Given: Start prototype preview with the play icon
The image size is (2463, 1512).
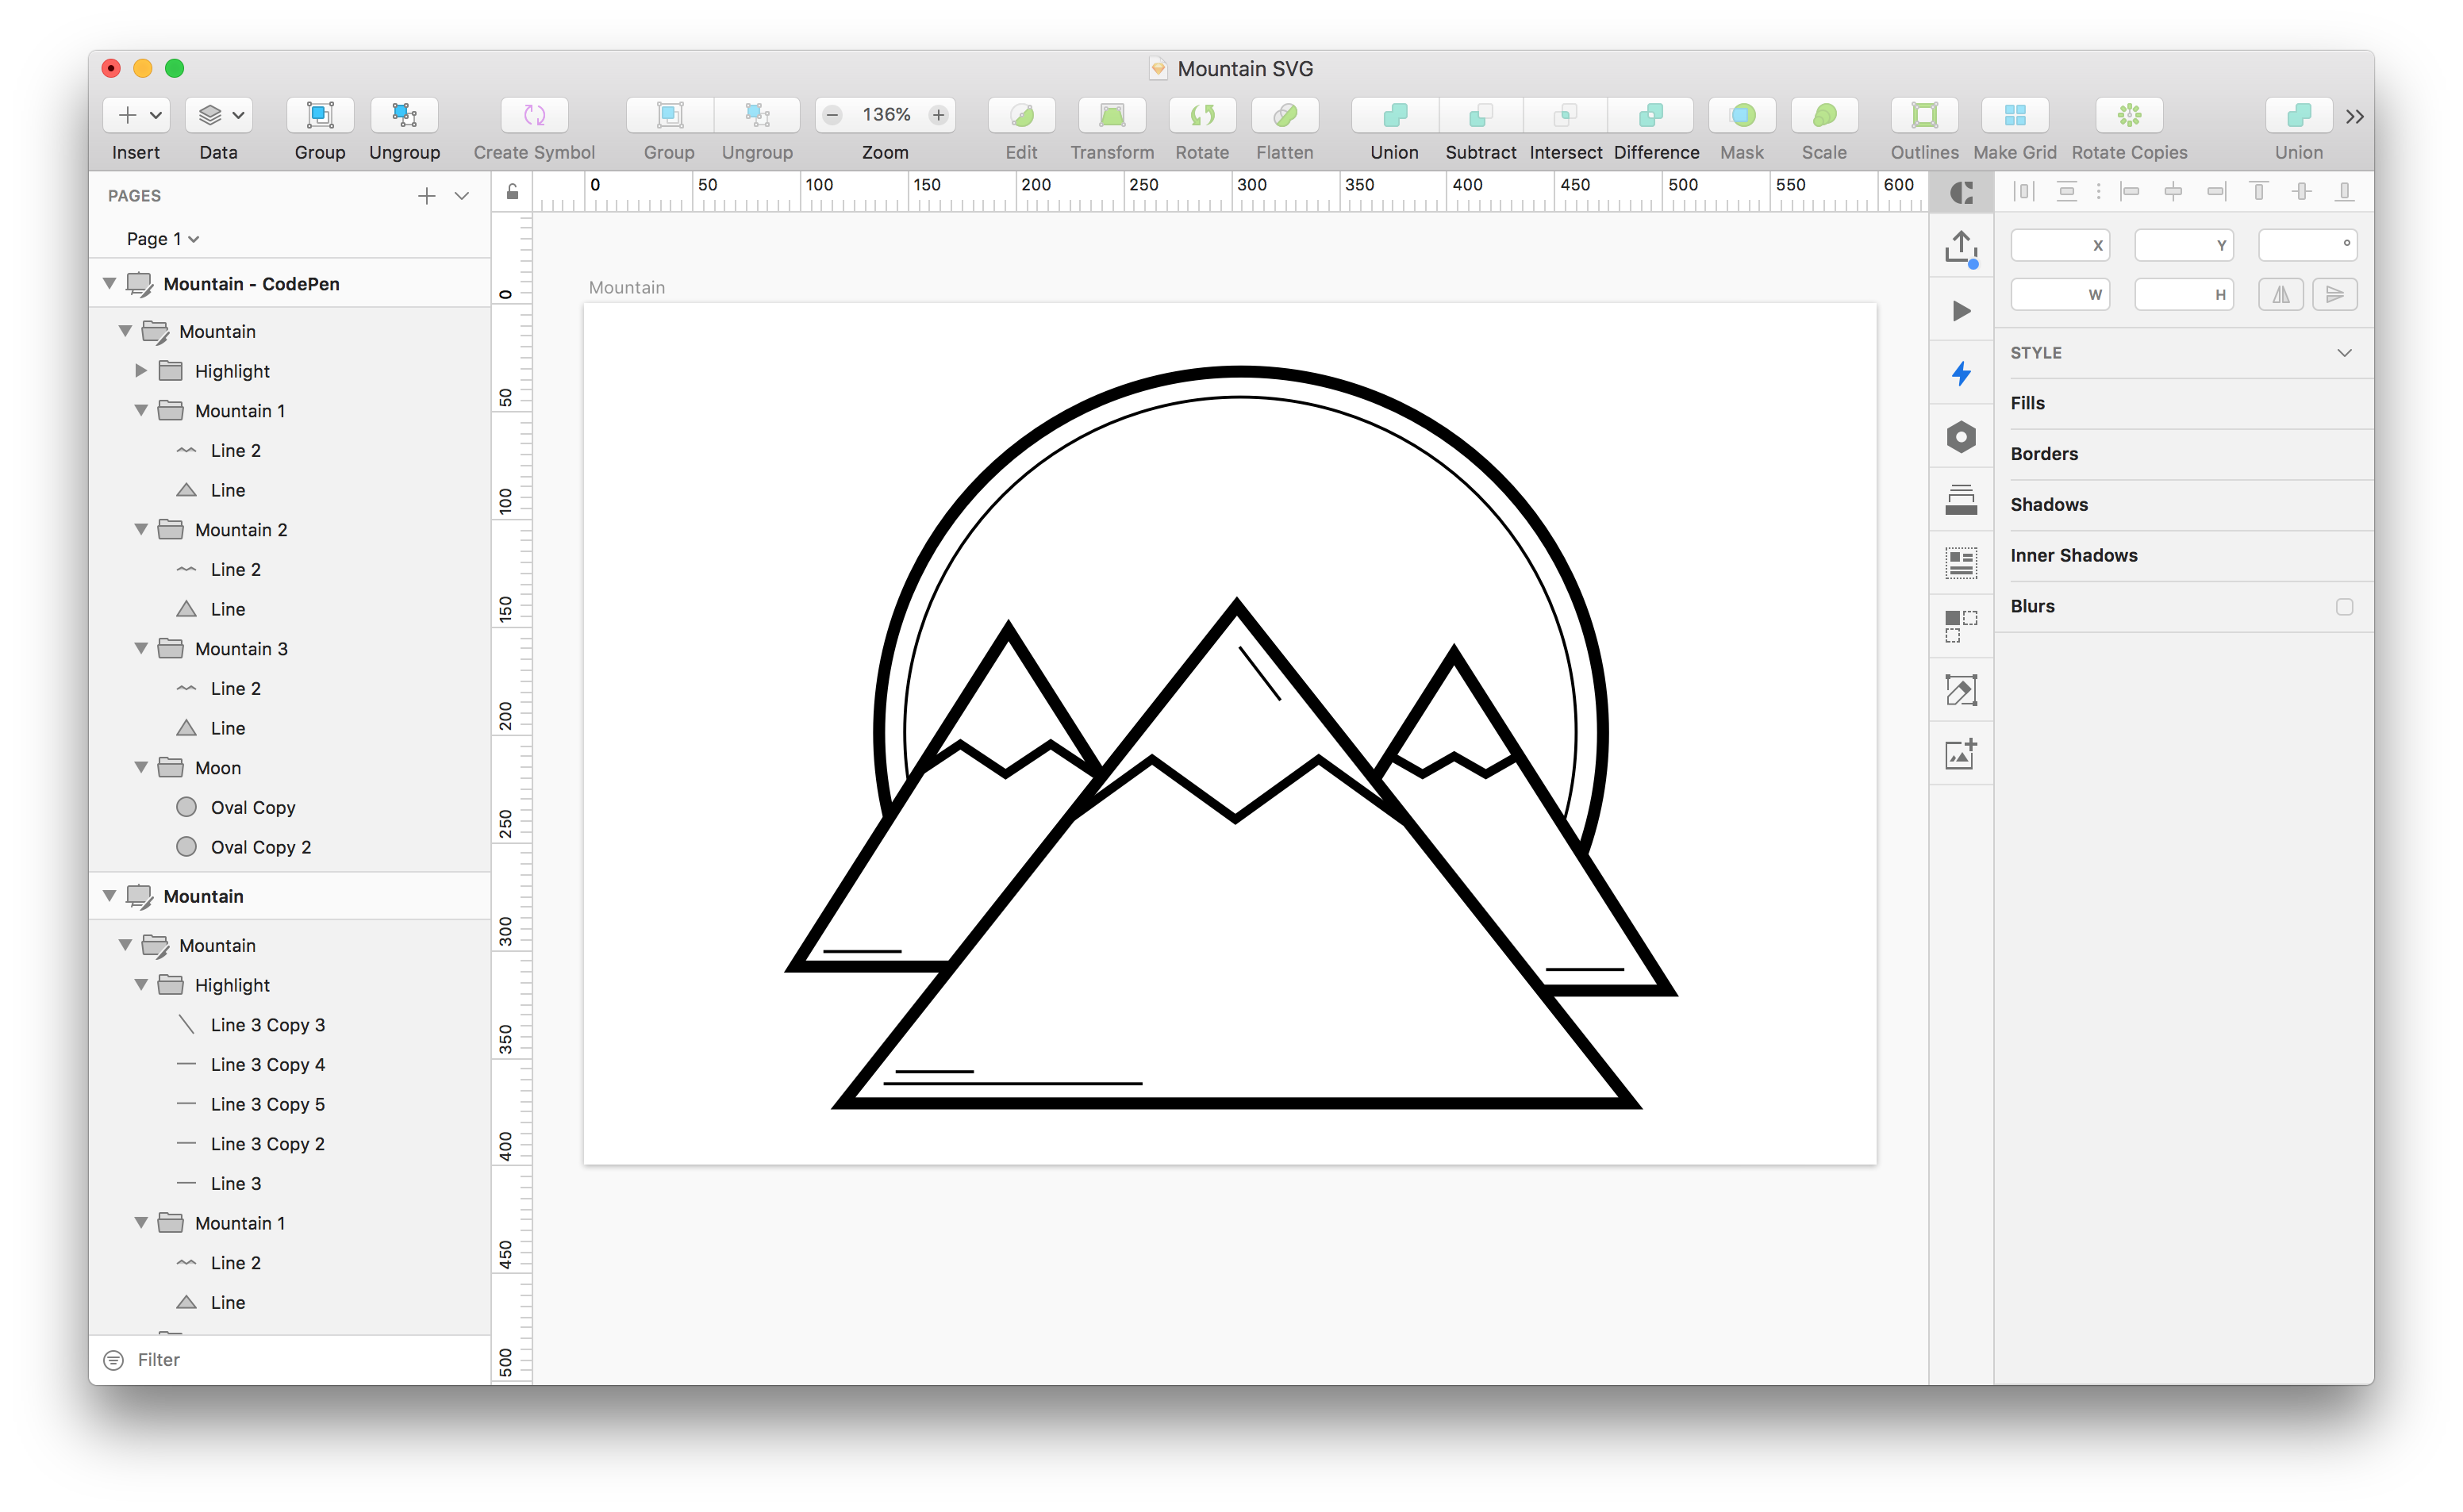Looking at the screenshot, I should tap(1961, 311).
